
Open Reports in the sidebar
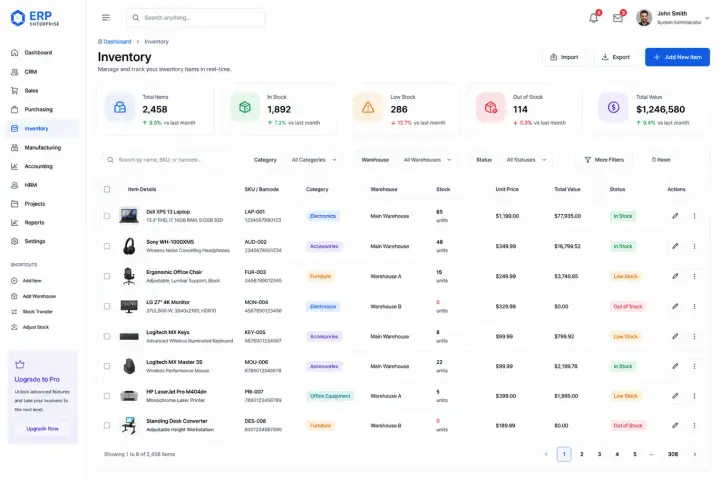(42, 223)
